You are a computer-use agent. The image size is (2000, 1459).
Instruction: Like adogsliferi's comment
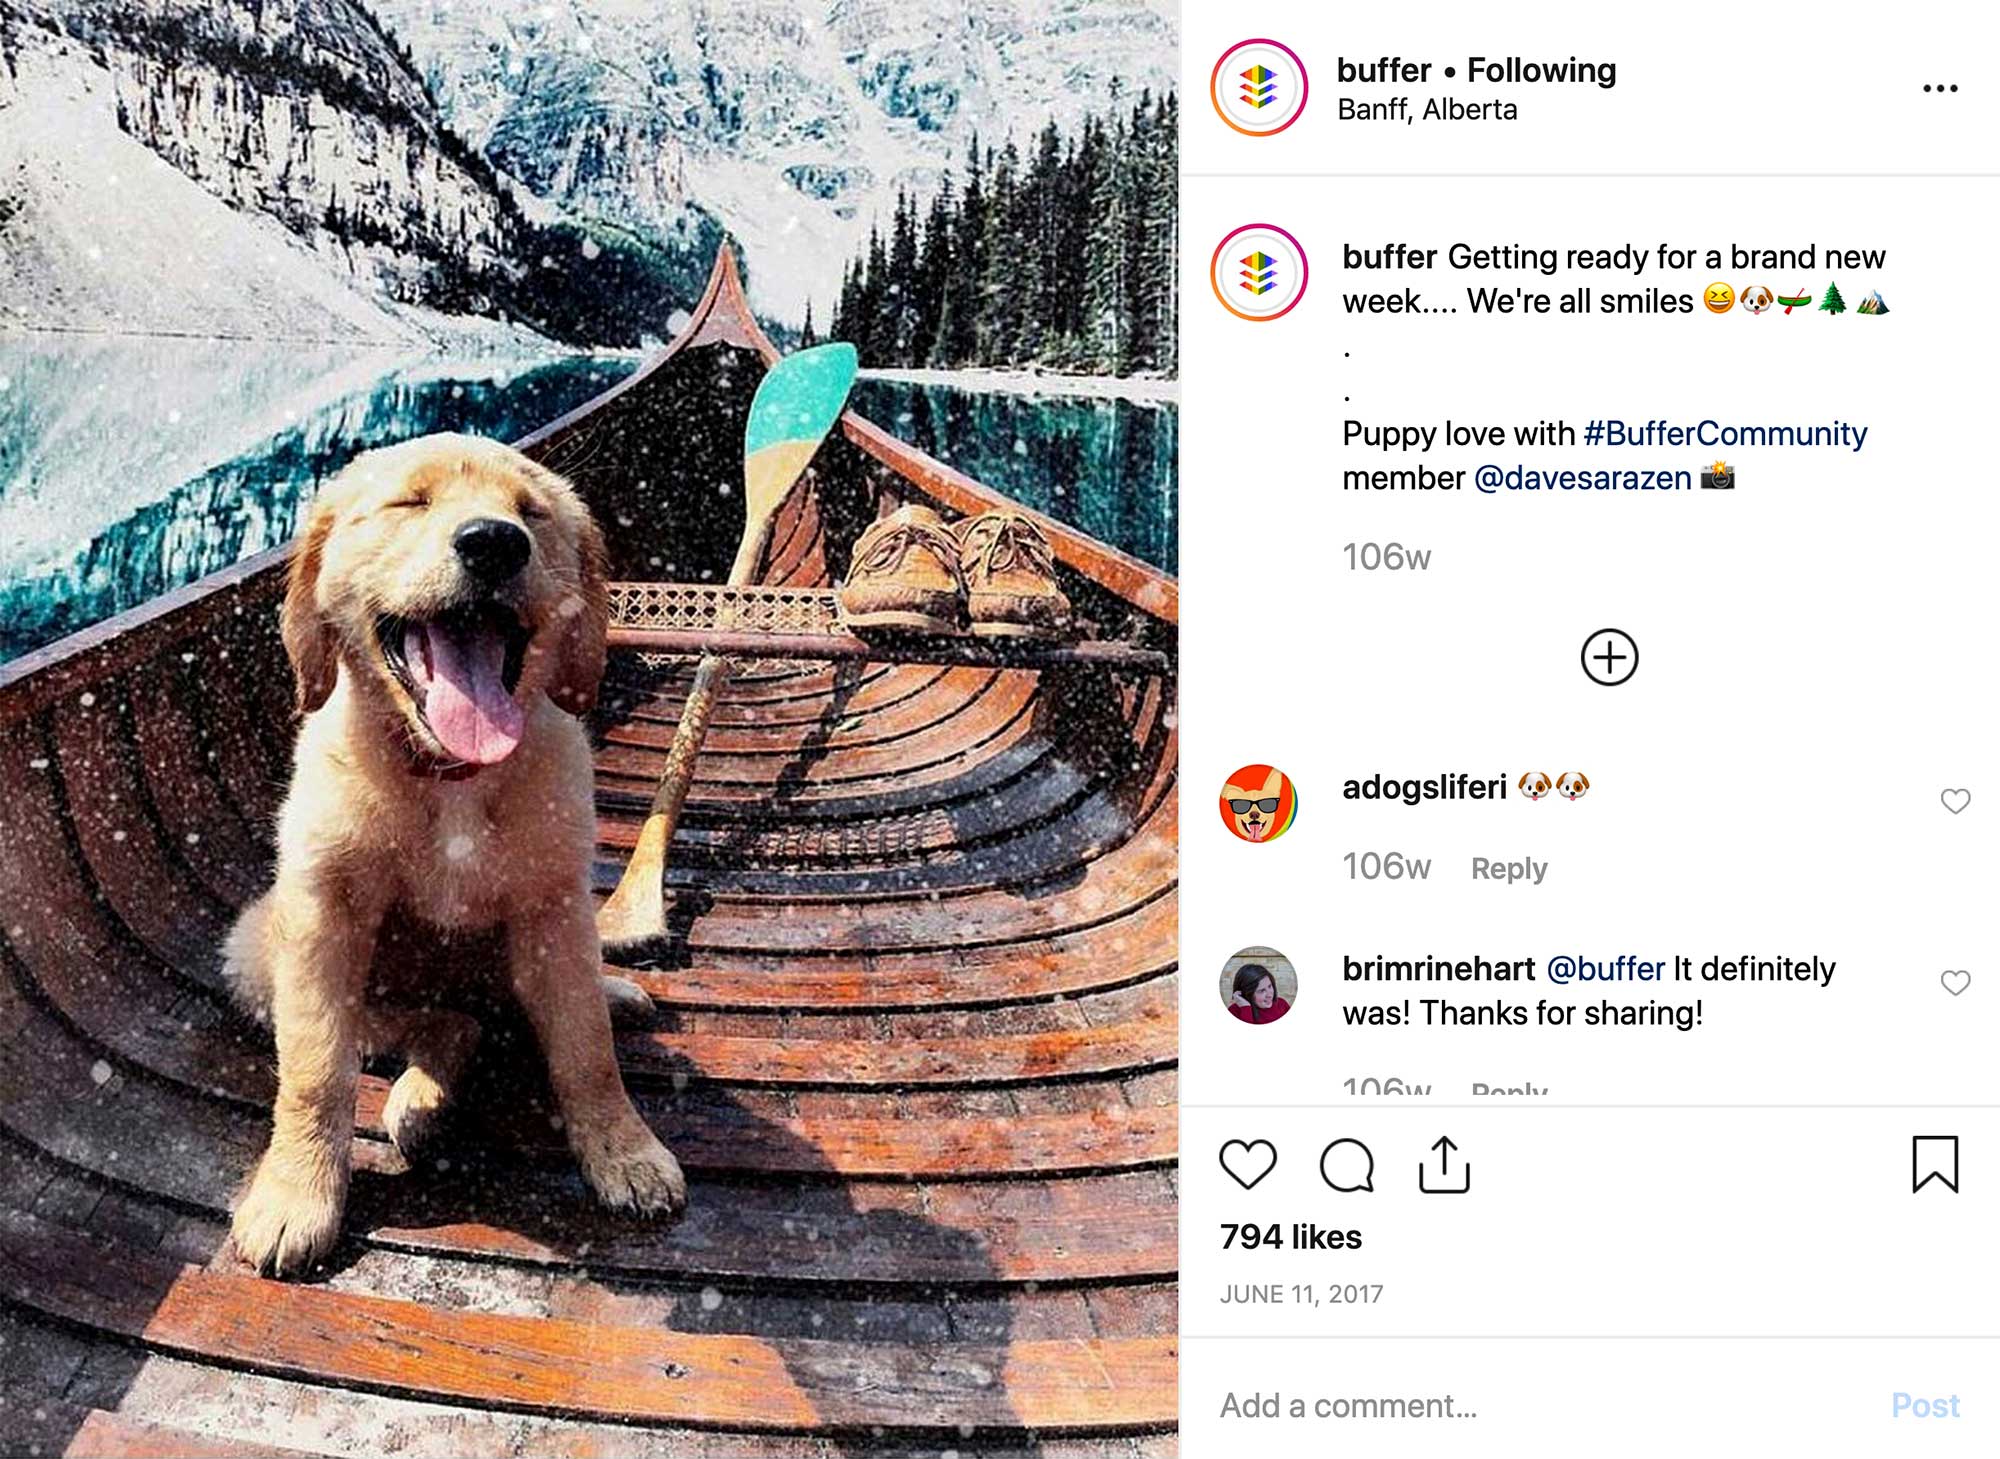(x=1955, y=801)
